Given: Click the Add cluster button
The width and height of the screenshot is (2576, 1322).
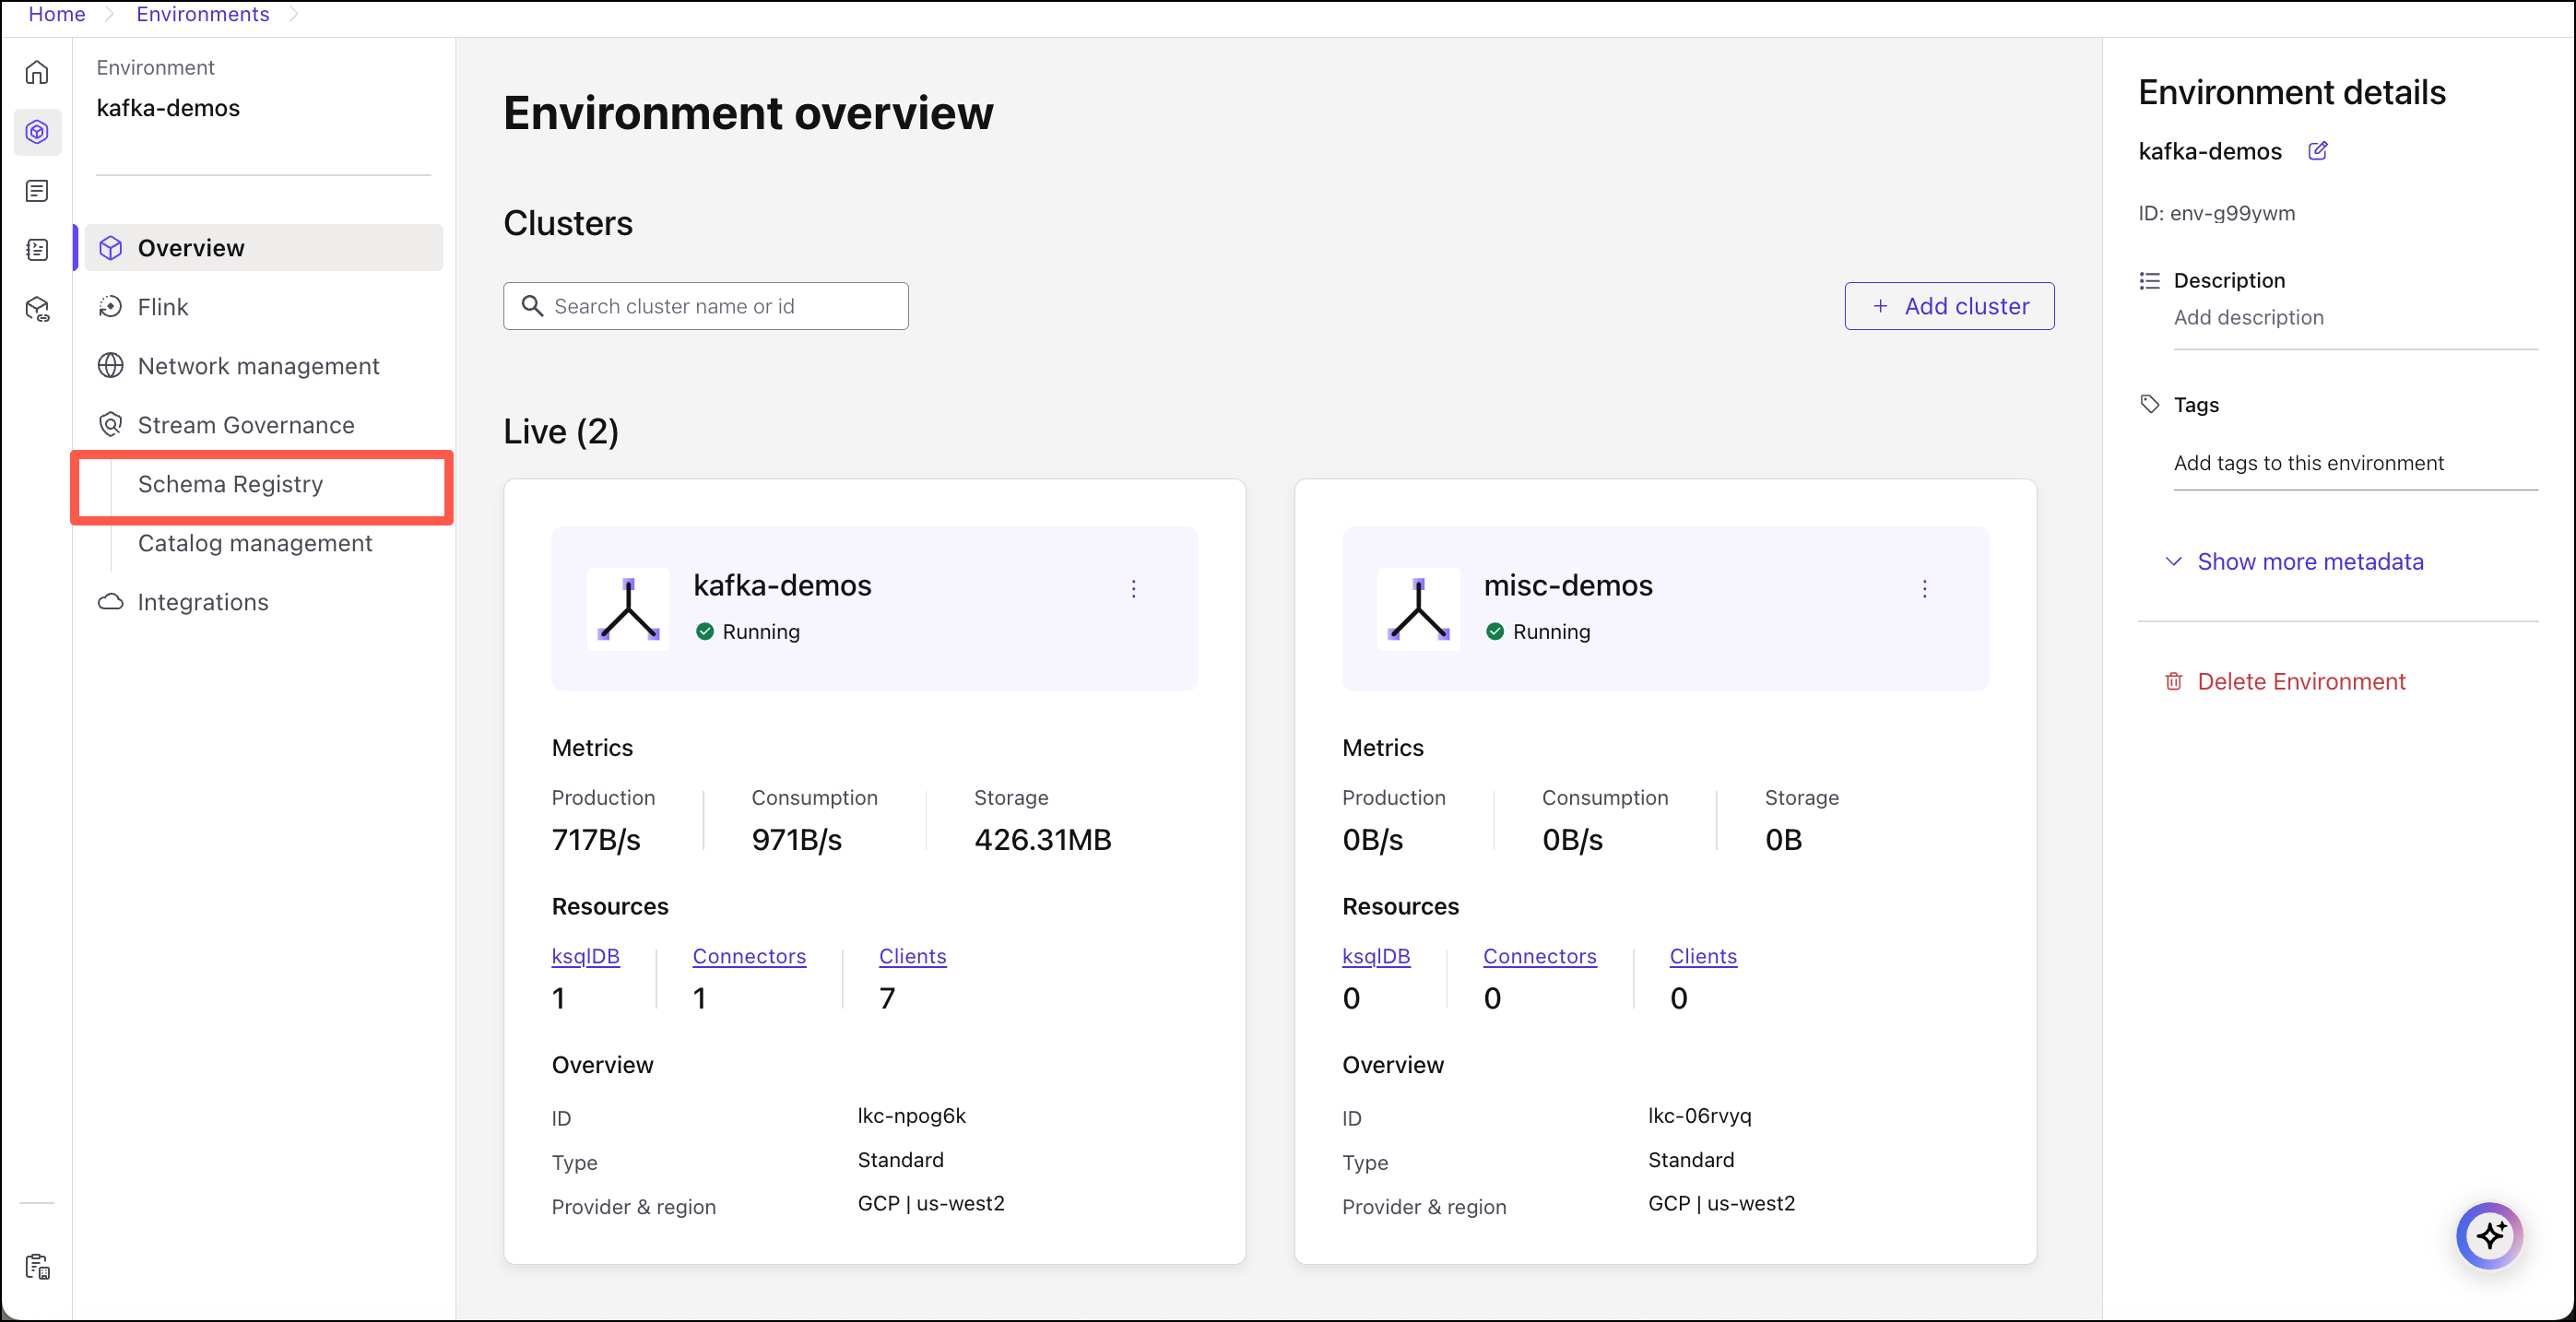Looking at the screenshot, I should point(1948,306).
